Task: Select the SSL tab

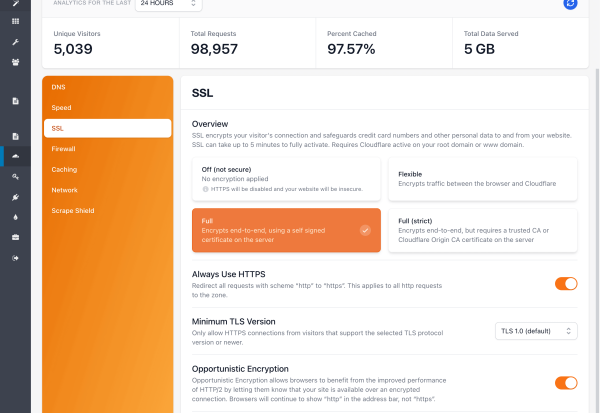Action: (x=108, y=128)
